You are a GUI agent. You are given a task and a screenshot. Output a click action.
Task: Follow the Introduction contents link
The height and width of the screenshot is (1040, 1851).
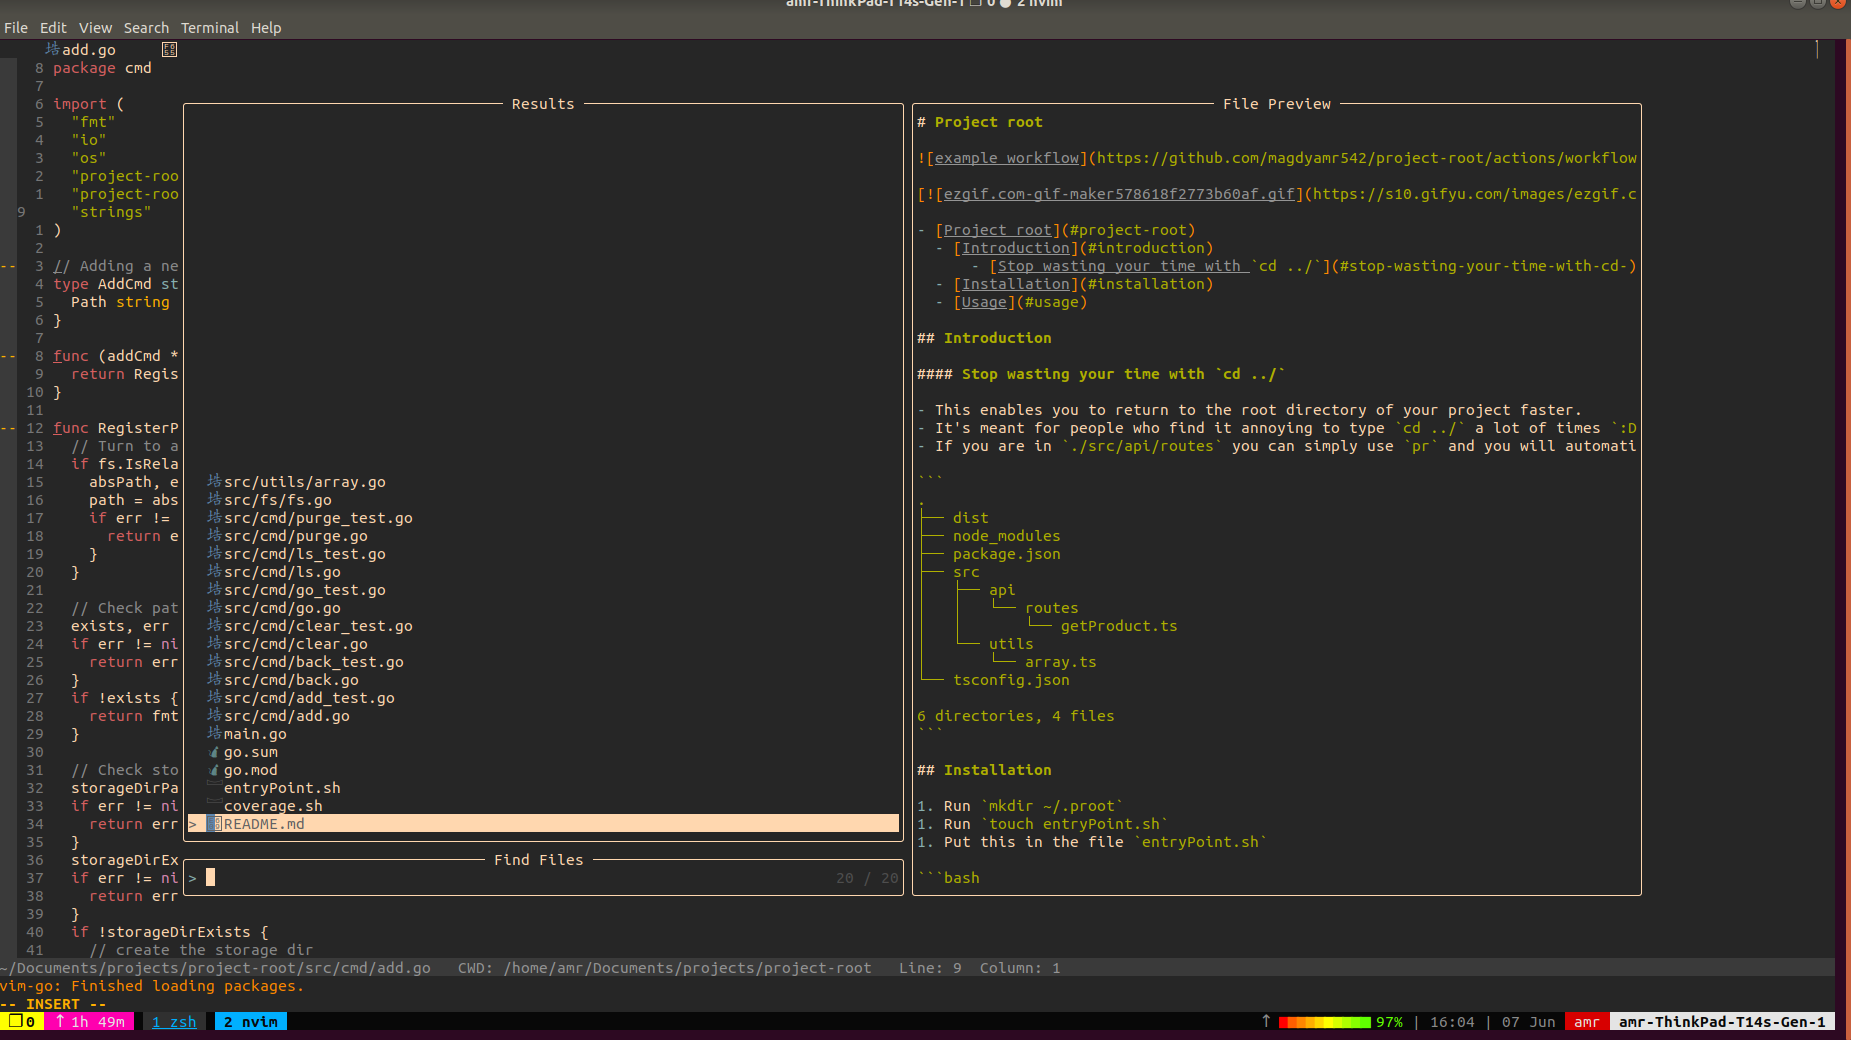[x=1016, y=248]
